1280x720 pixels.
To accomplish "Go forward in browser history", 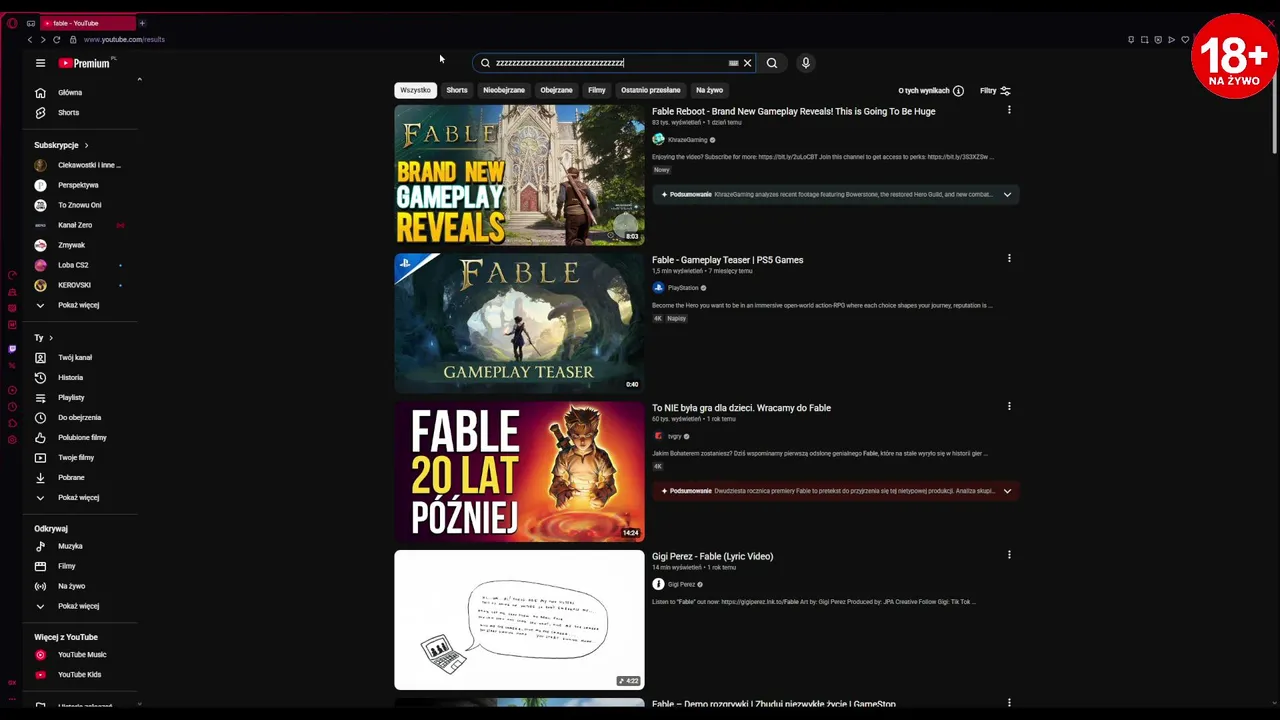I will coord(43,39).
